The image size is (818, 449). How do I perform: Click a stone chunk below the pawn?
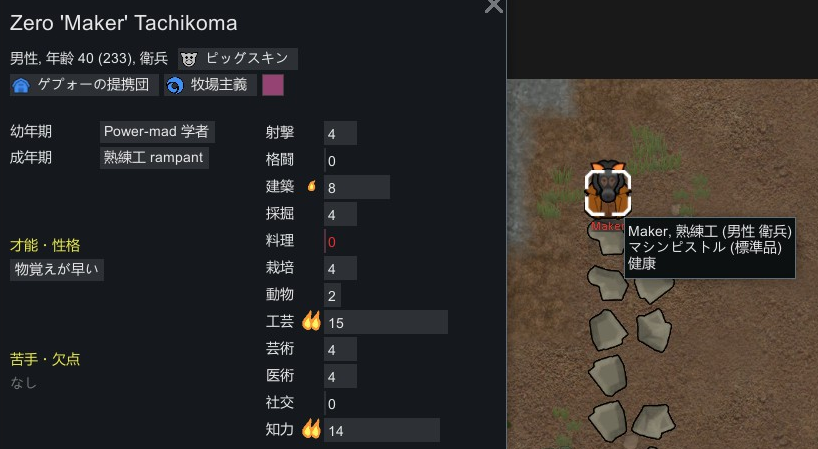click(x=607, y=283)
